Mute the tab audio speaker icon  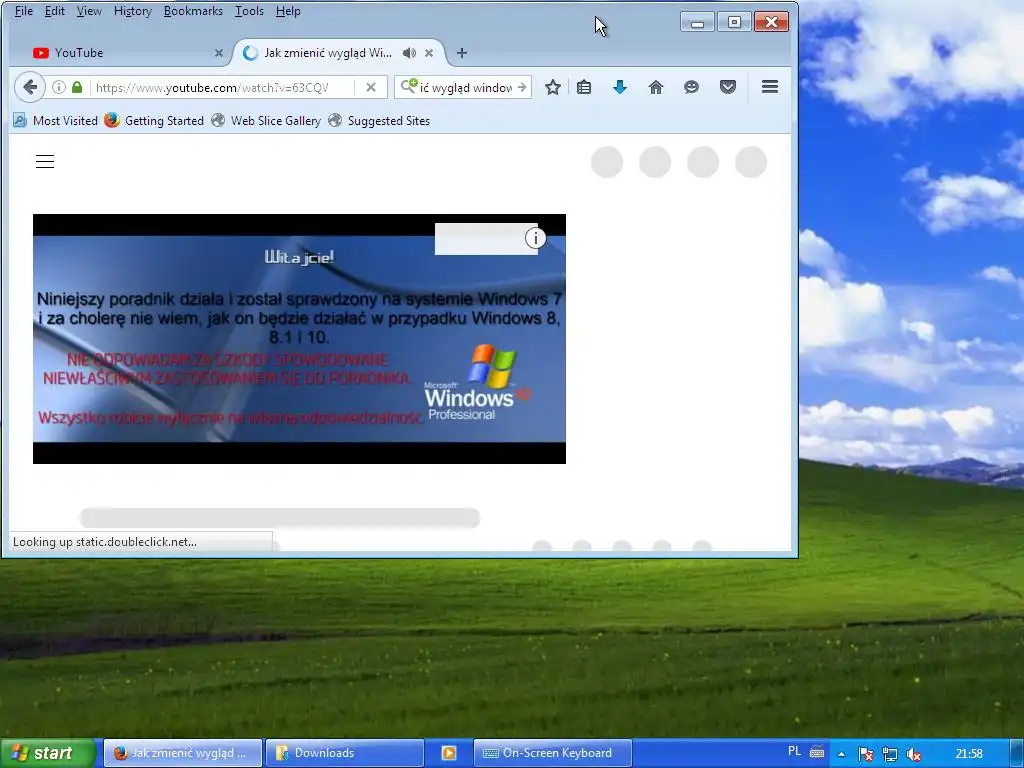[x=409, y=53]
